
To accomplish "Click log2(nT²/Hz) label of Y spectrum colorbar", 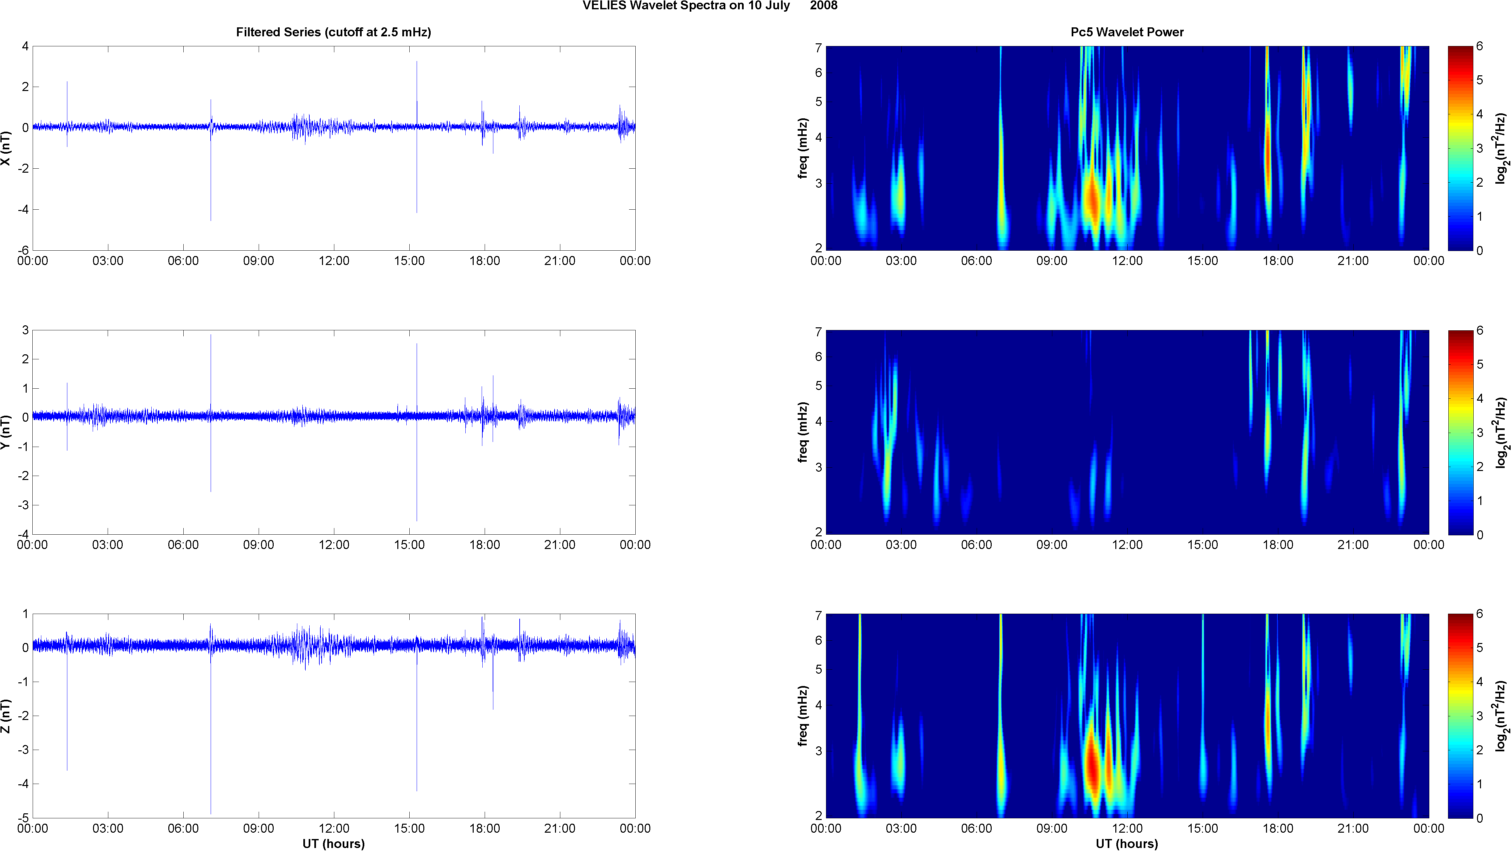I will (x=1501, y=432).
